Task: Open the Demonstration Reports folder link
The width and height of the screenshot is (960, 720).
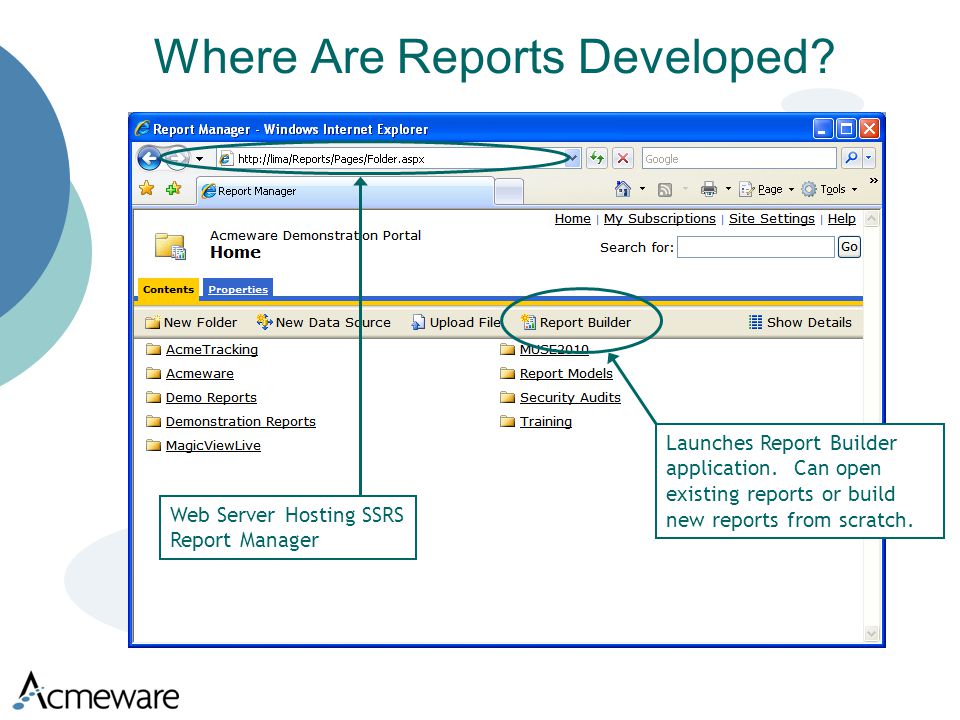Action: click(x=241, y=421)
